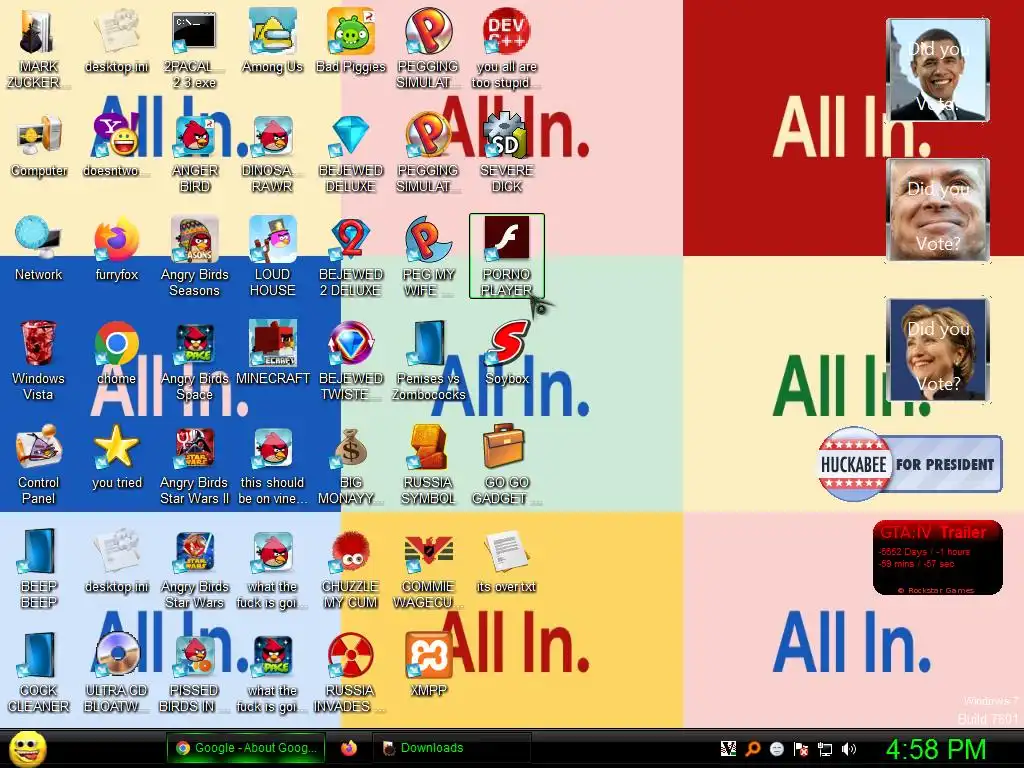Click the Firefox taskbar button
Screen dimensions: 1024x768
pyautogui.click(x=349, y=748)
